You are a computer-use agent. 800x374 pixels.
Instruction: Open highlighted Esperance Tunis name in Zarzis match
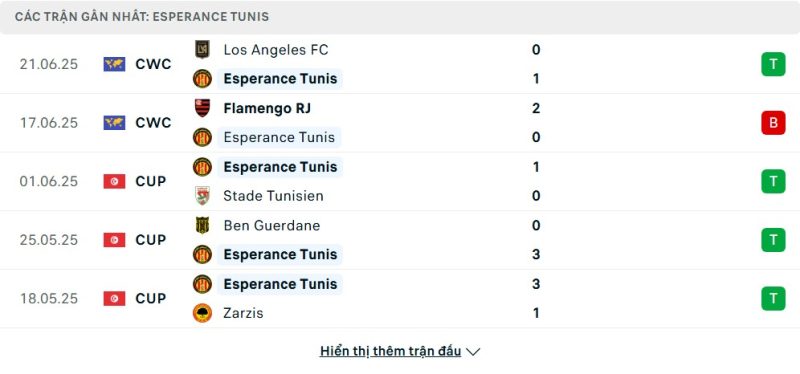pyautogui.click(x=280, y=284)
